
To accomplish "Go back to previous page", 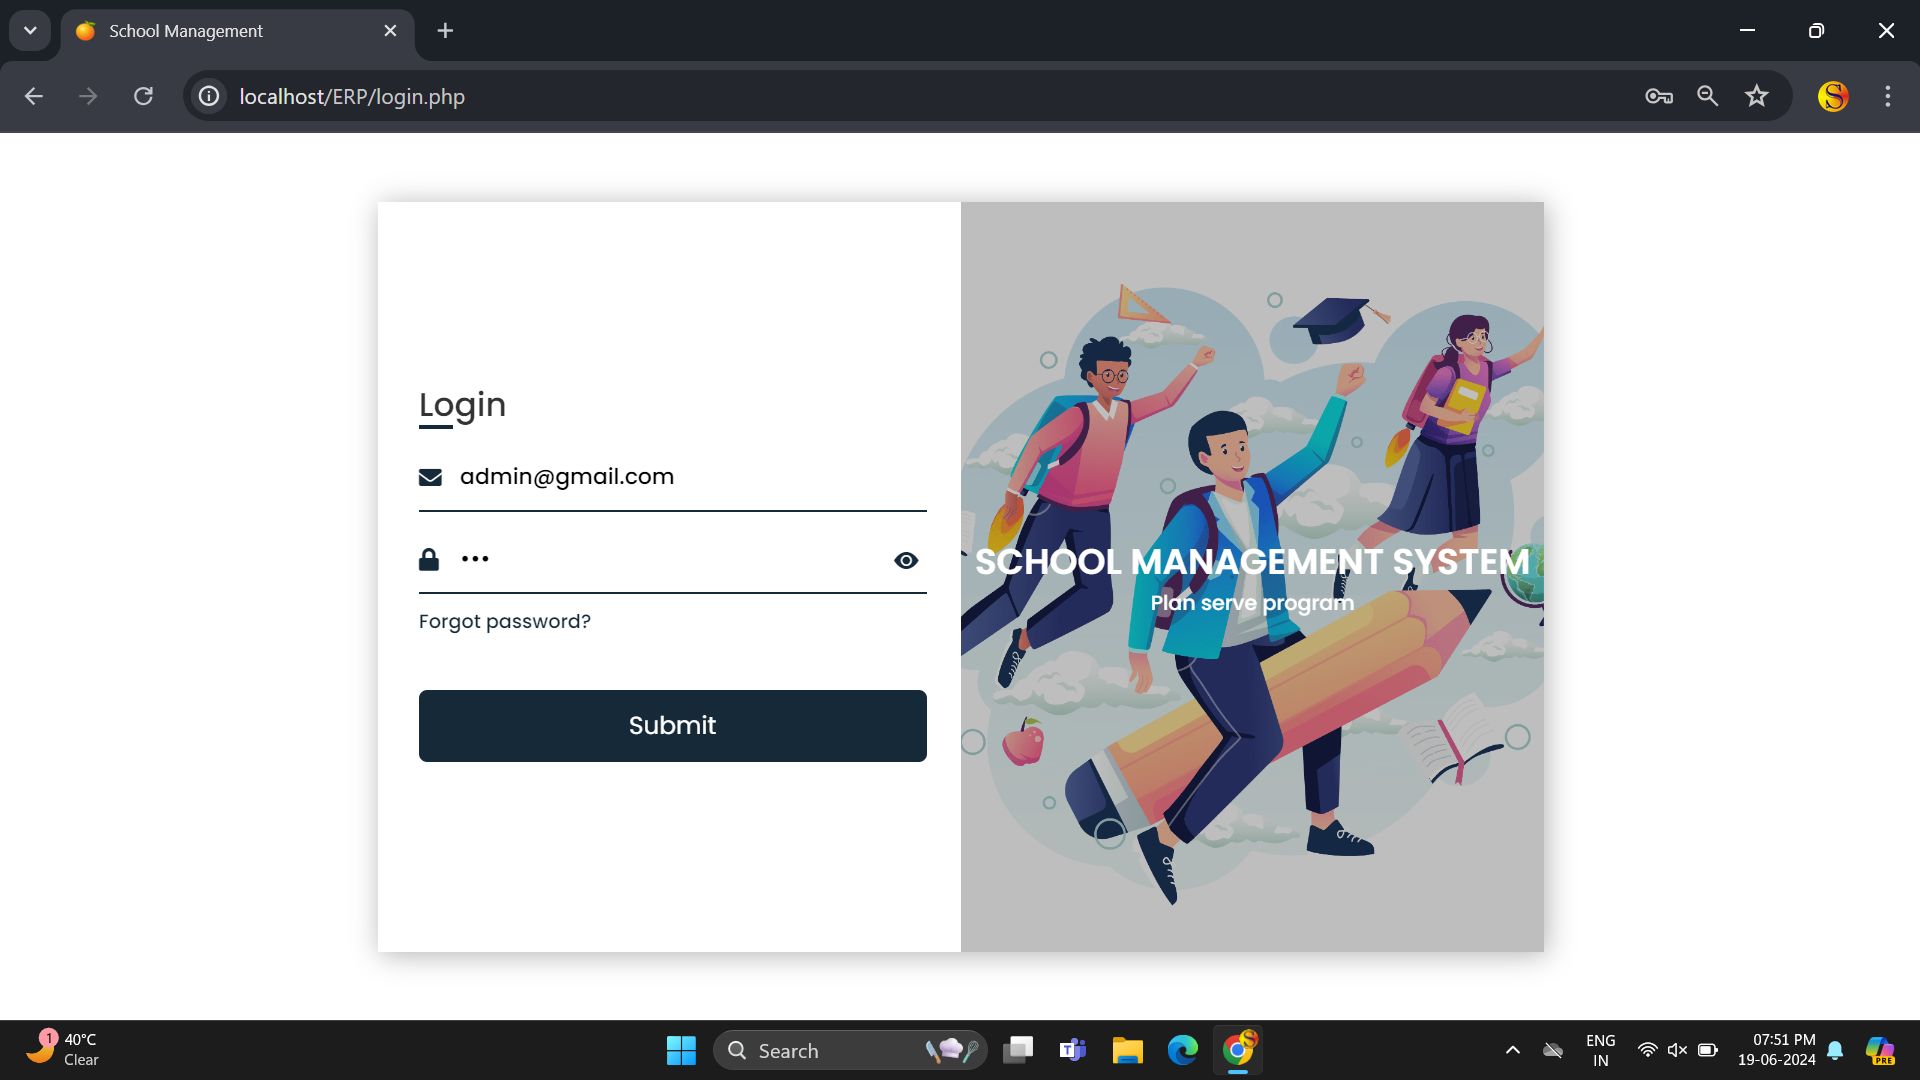I will (34, 97).
